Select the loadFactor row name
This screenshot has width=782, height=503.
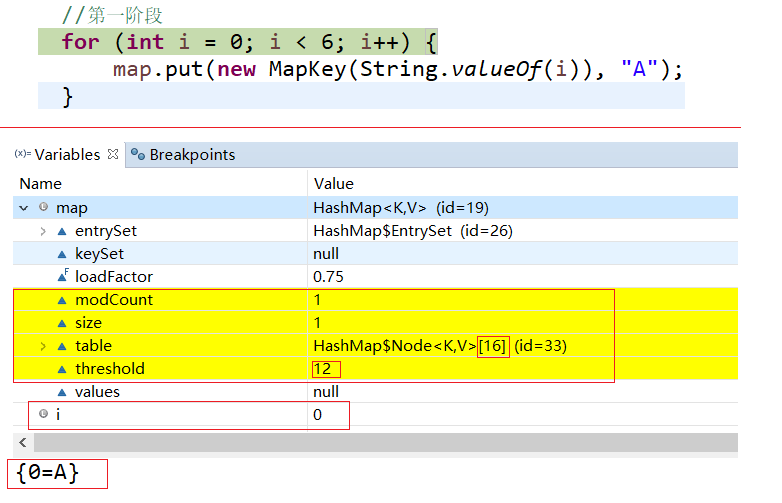[x=114, y=277]
